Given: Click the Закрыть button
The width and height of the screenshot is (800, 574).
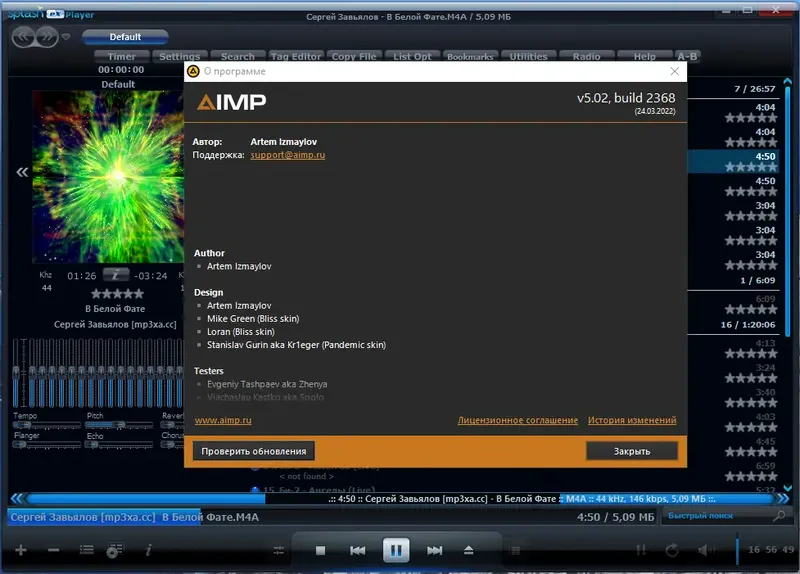Looking at the screenshot, I should pos(632,451).
